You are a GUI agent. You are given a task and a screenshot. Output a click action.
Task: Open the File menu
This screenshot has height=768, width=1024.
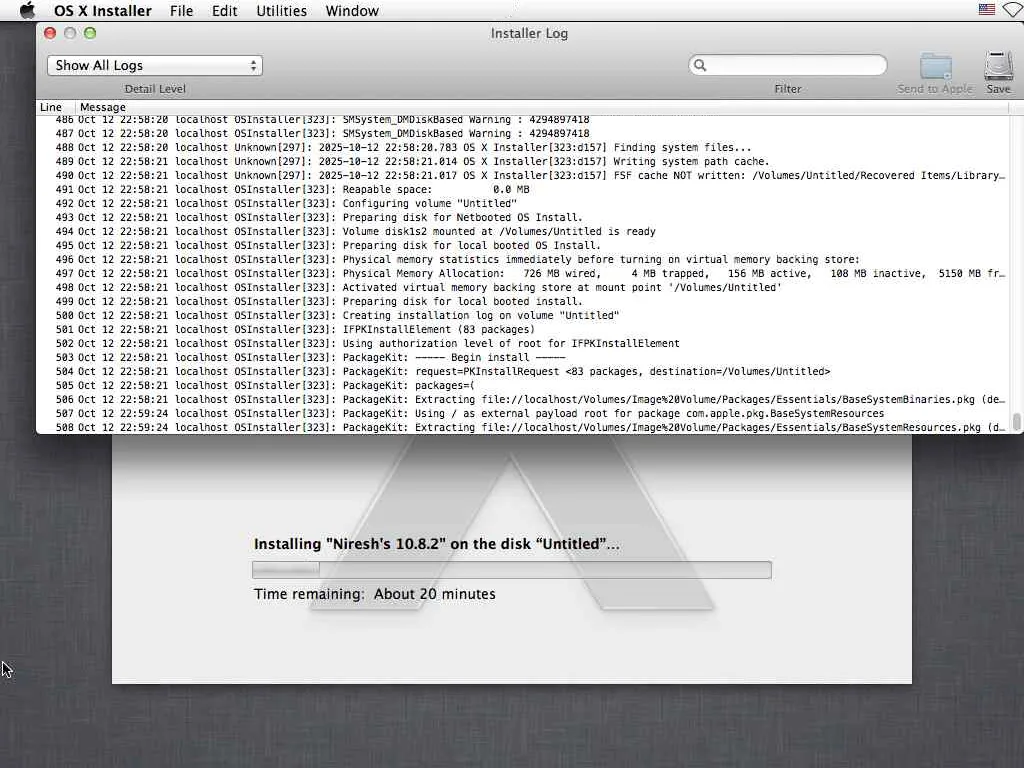coord(181,11)
